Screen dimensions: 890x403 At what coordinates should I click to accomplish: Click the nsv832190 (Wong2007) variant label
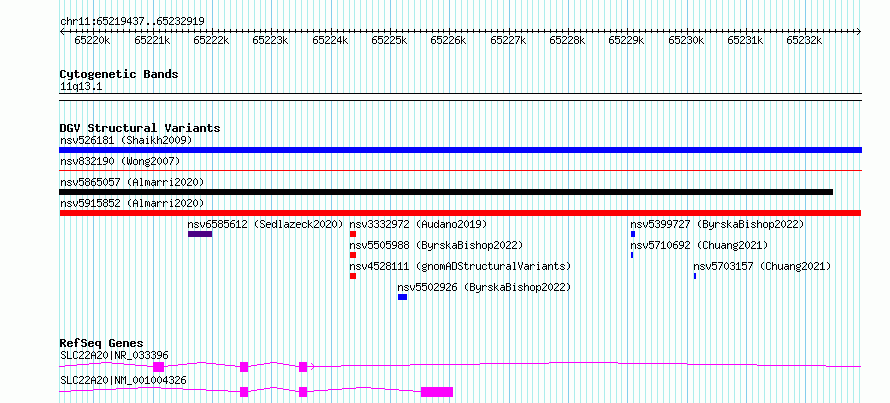pos(120,161)
